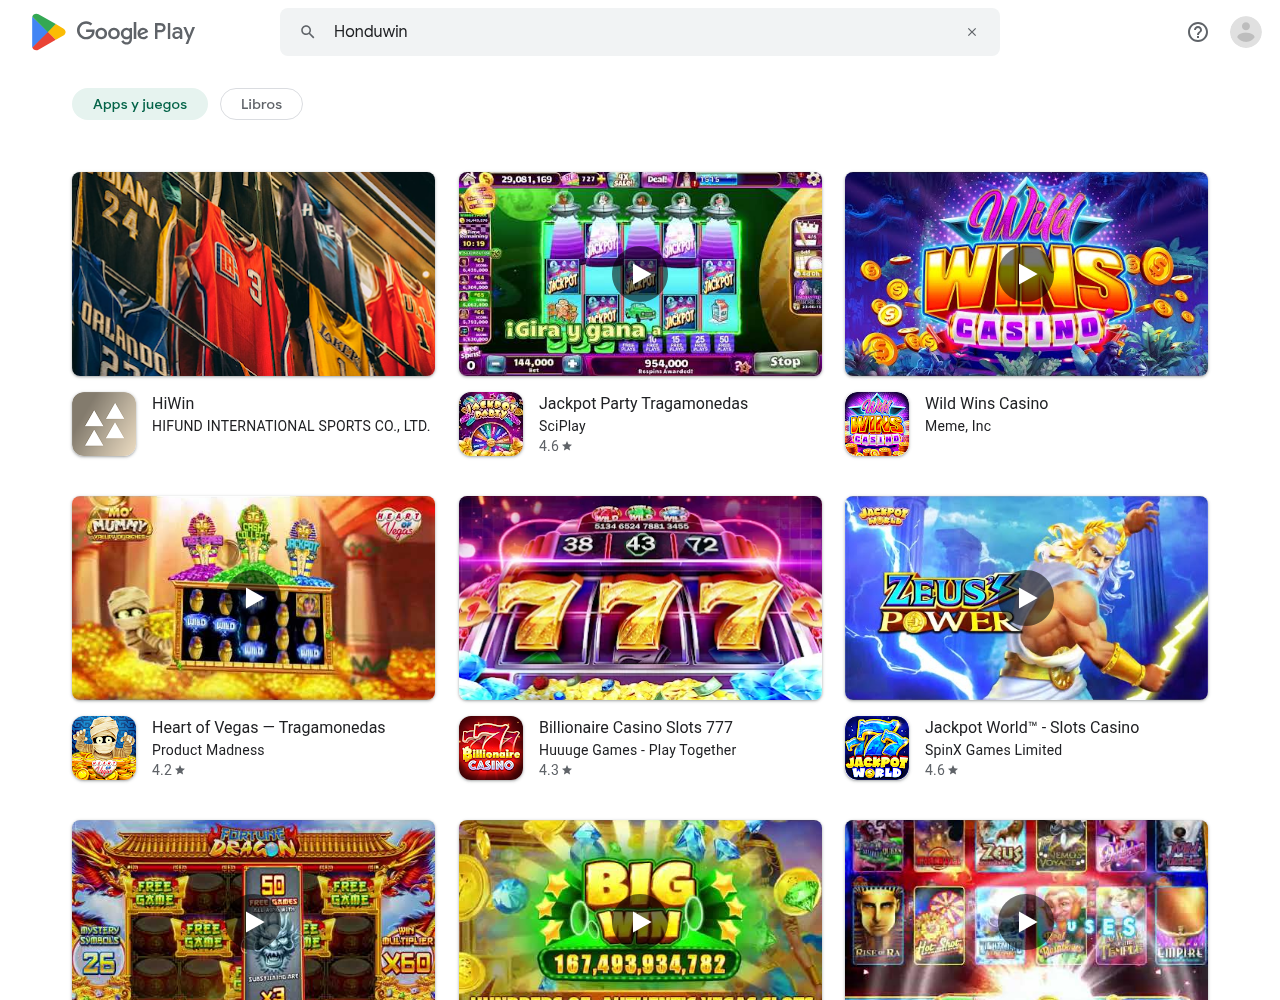Screen dimensions: 1280x1000
Task: Play the Jackpot Party trailer video
Action: (640, 274)
